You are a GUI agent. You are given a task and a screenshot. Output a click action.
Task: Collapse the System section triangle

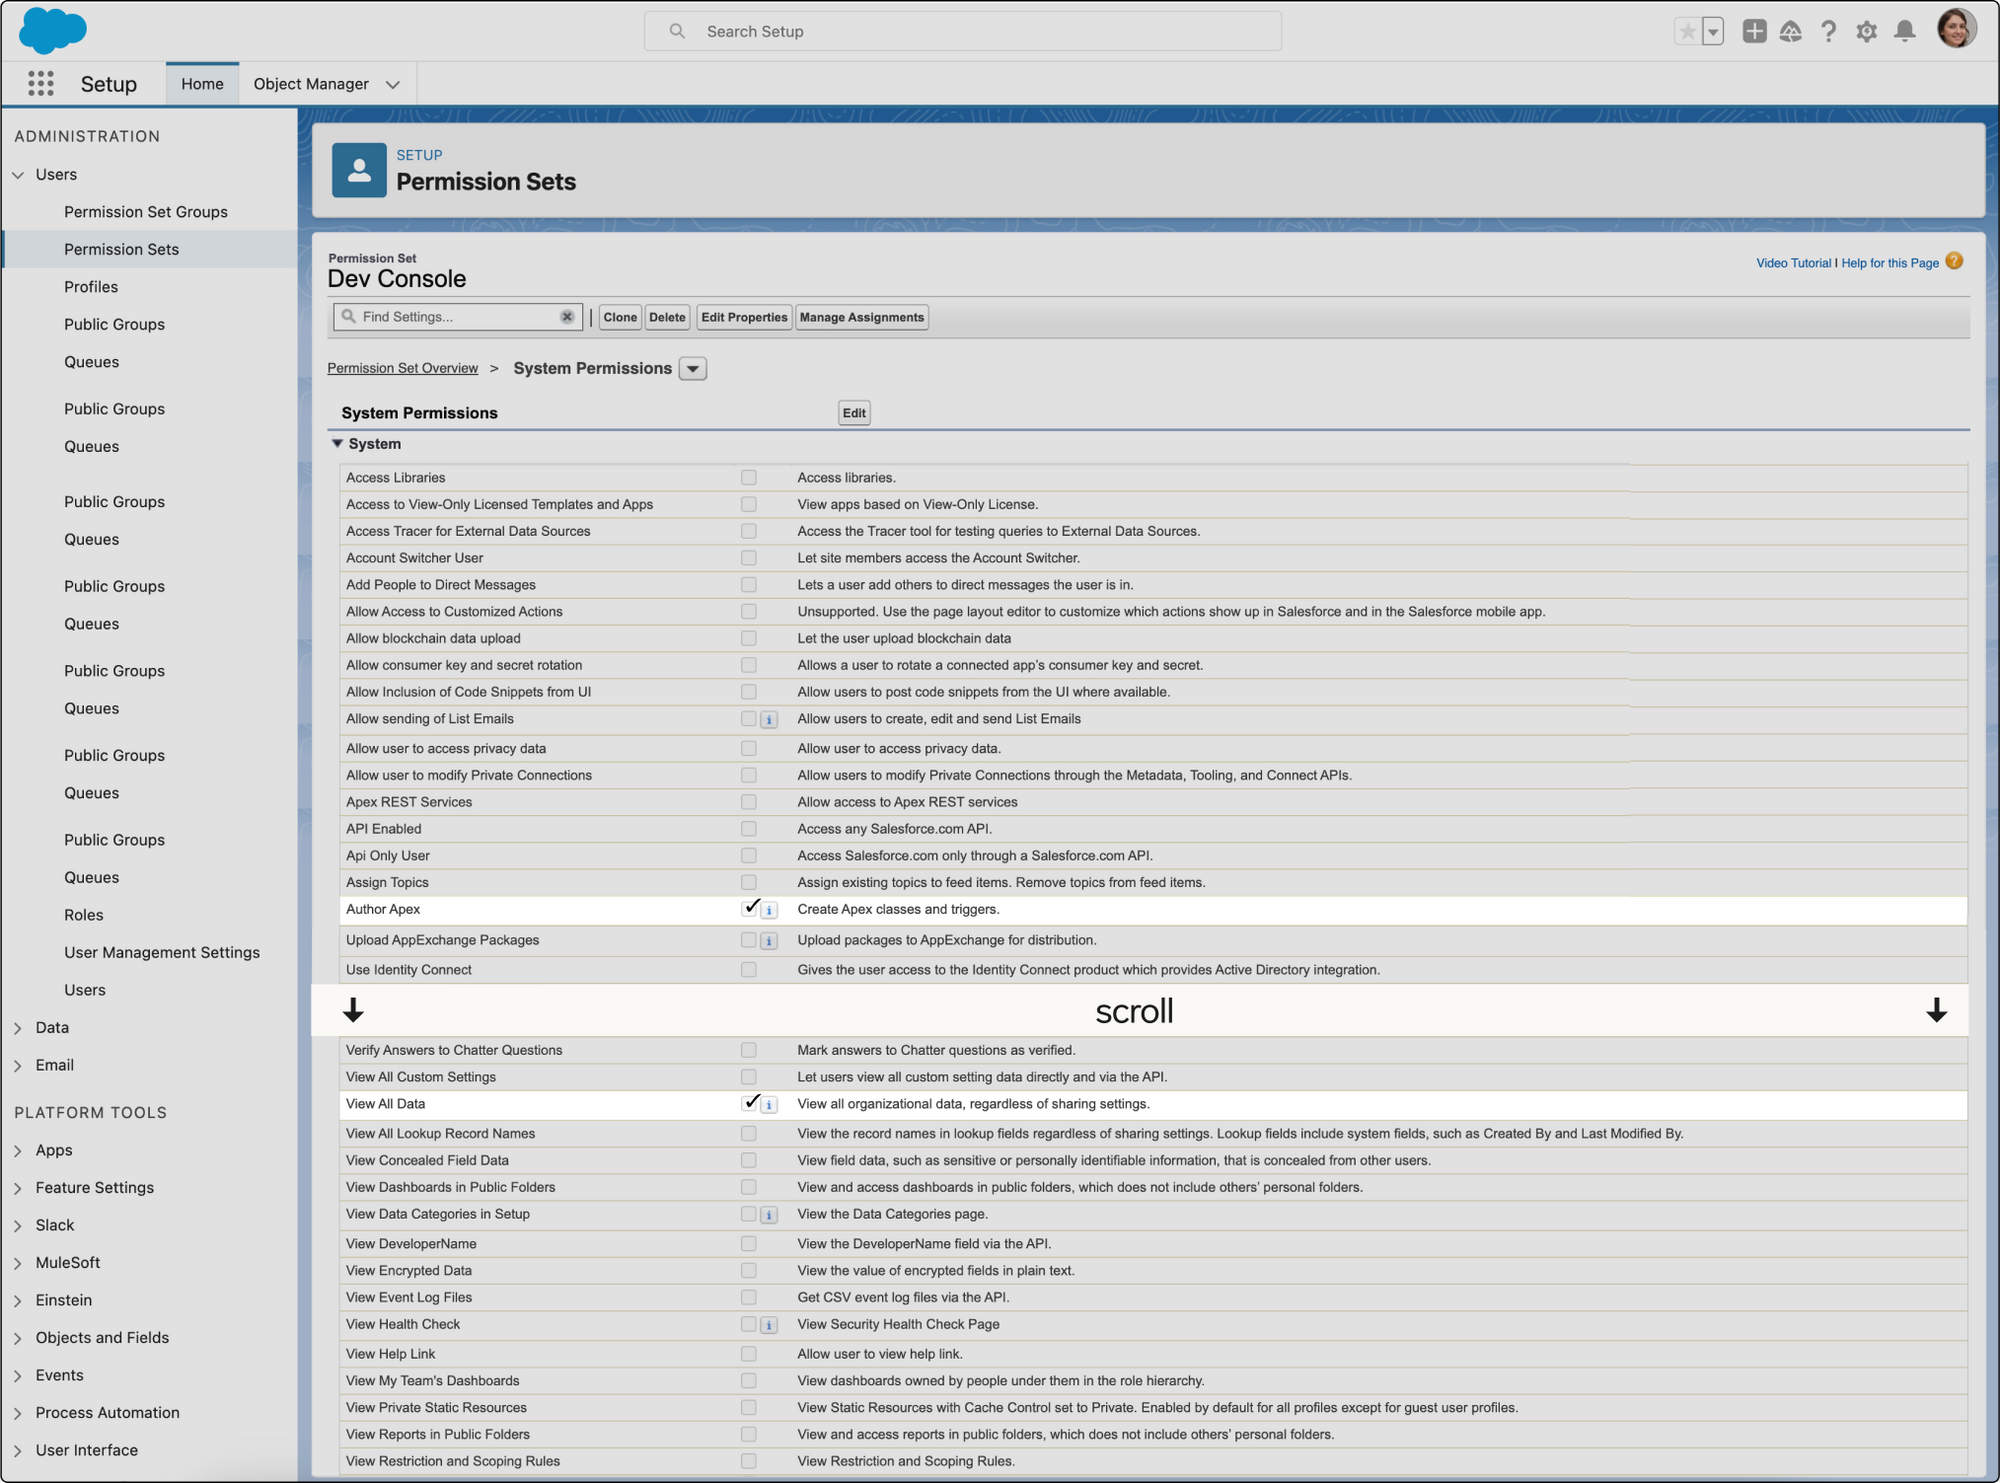(x=337, y=444)
